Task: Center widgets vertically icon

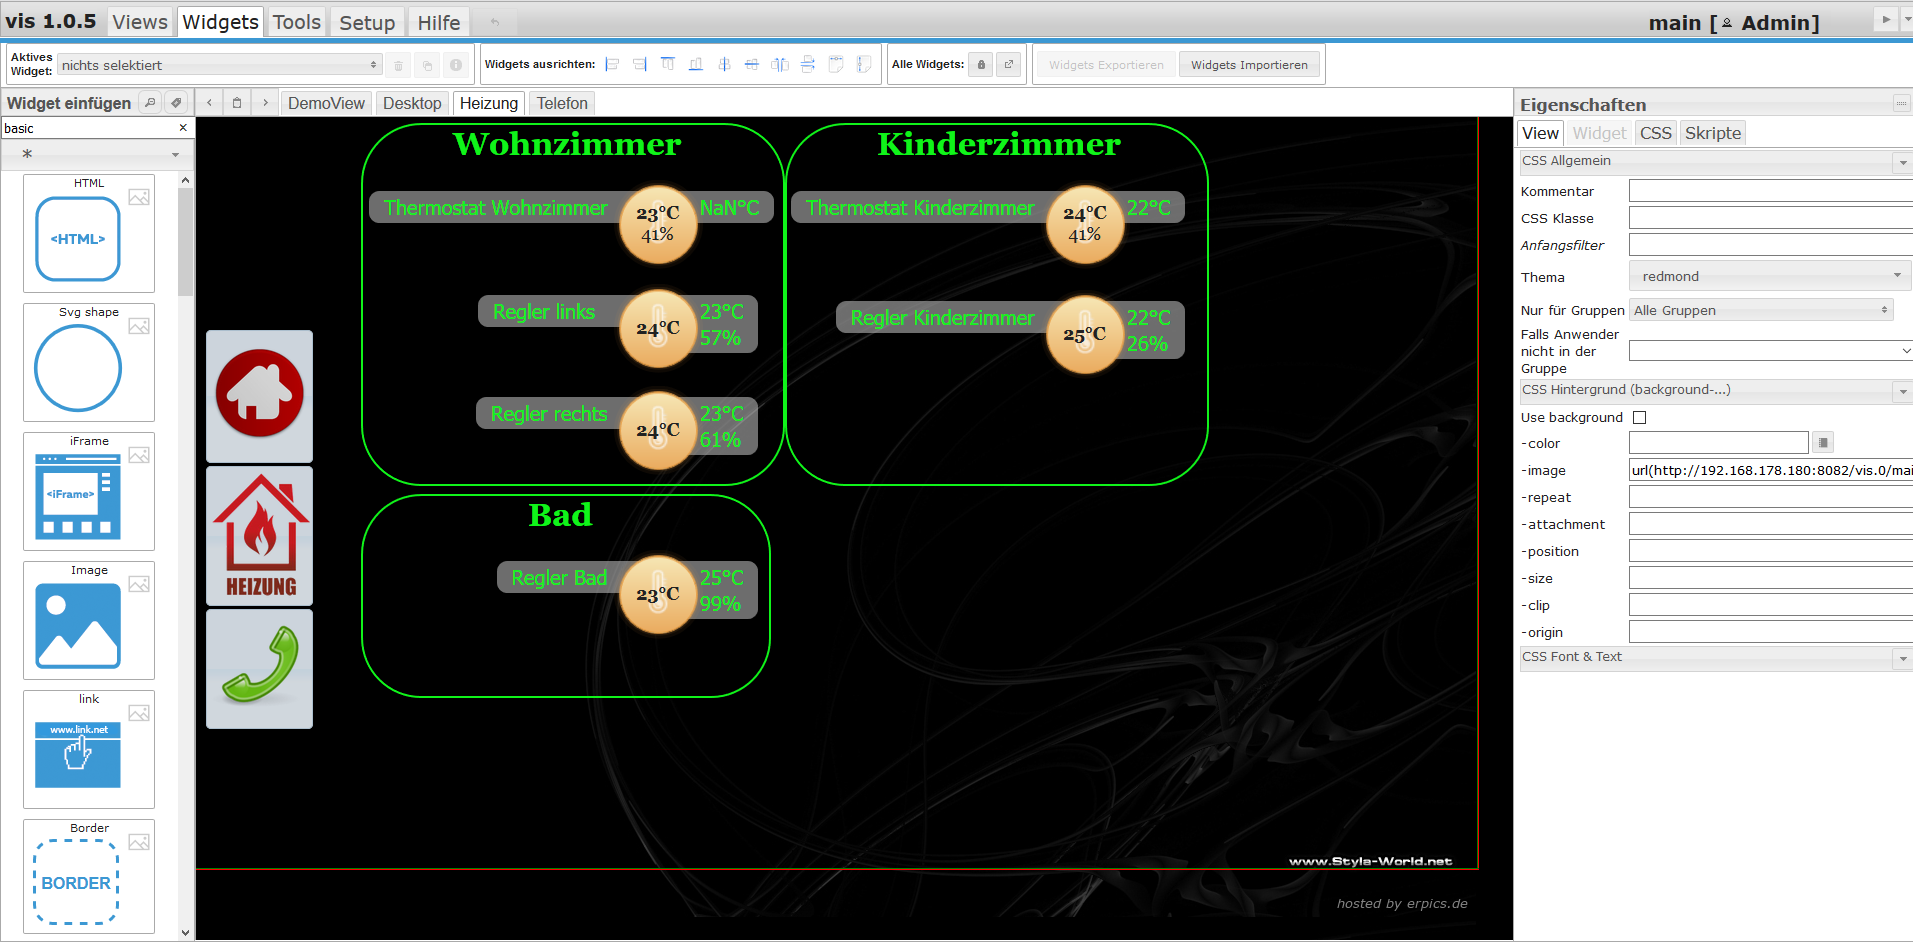Action: tap(752, 64)
